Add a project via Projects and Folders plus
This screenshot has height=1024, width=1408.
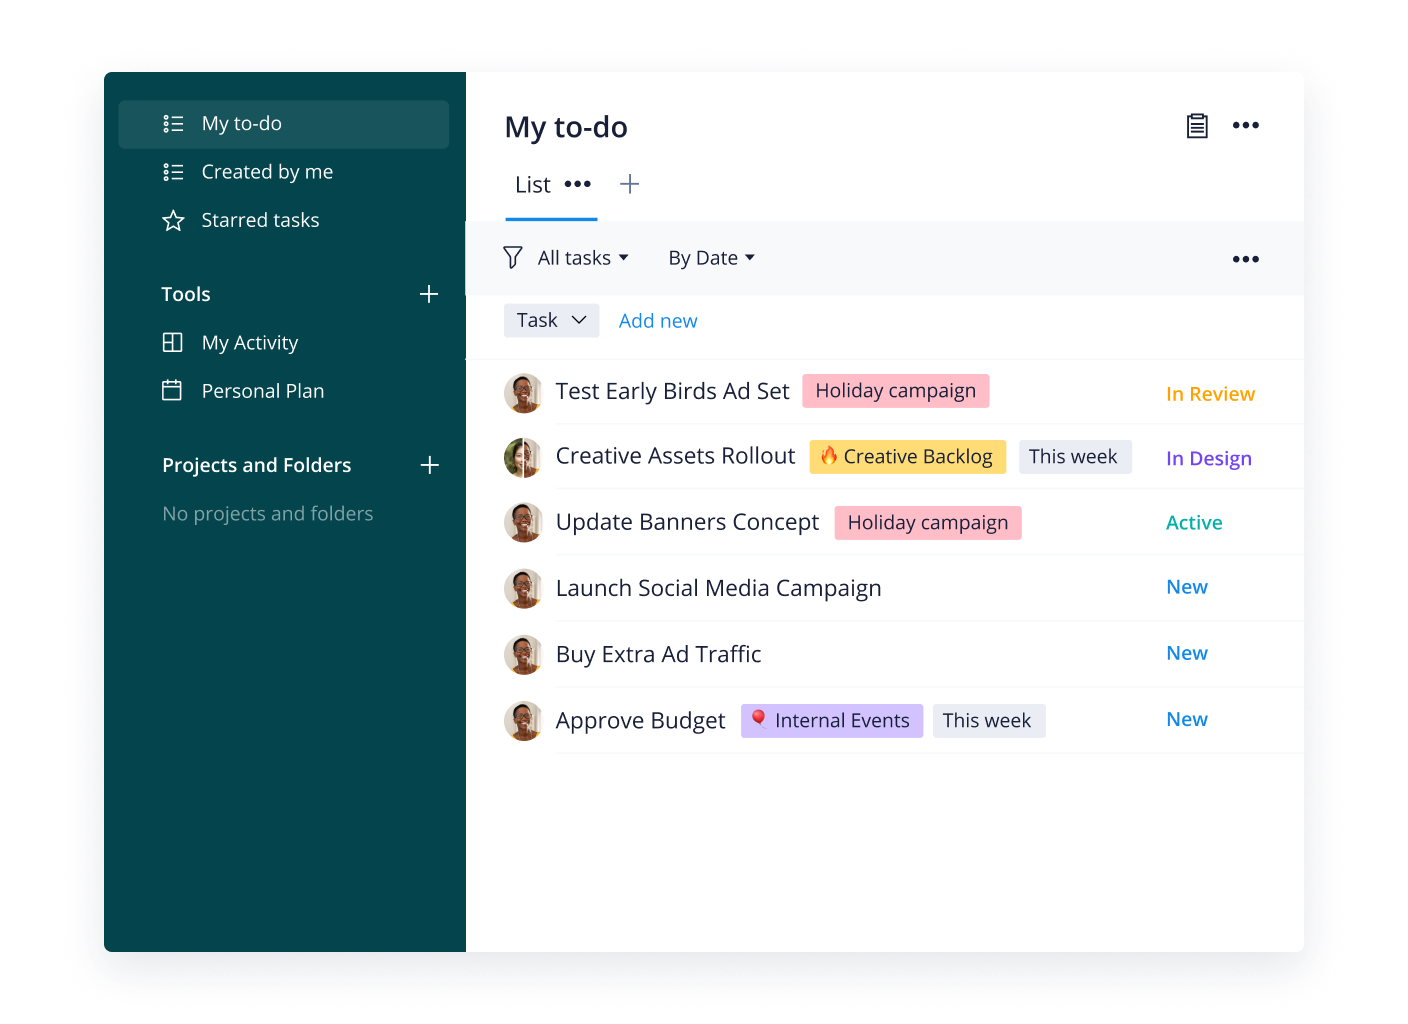429,465
